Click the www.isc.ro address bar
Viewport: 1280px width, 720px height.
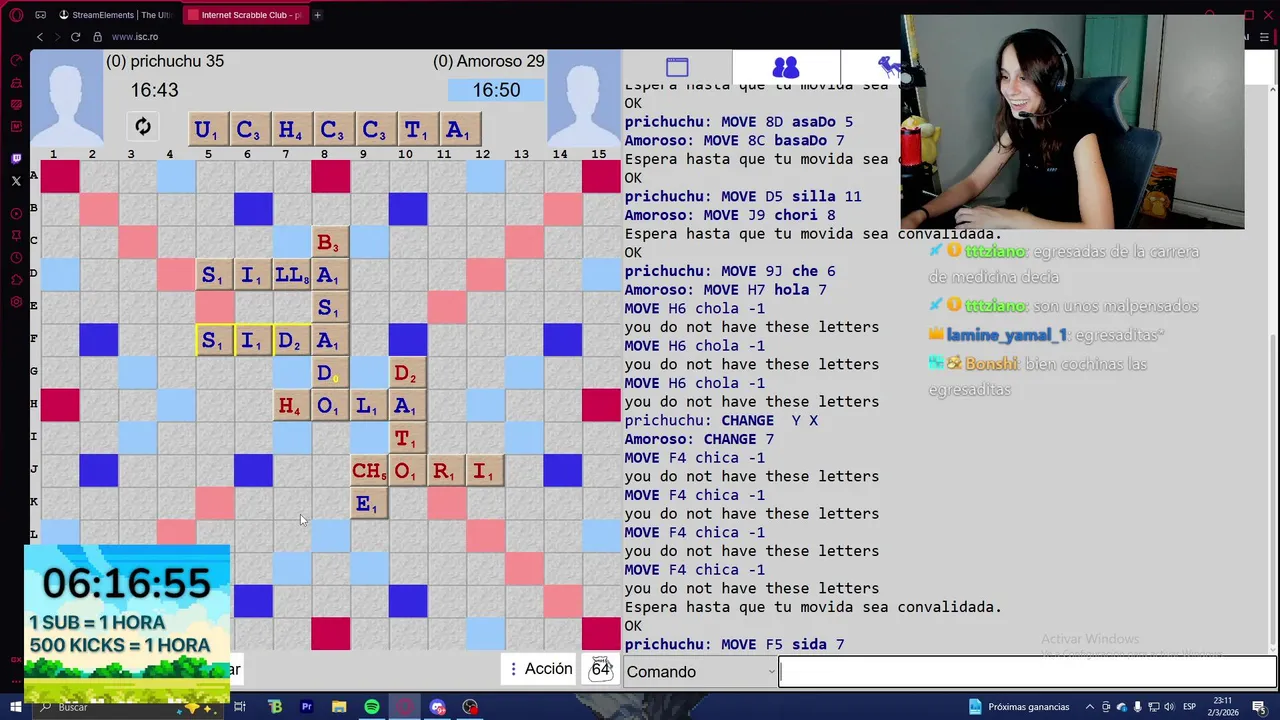click(135, 37)
